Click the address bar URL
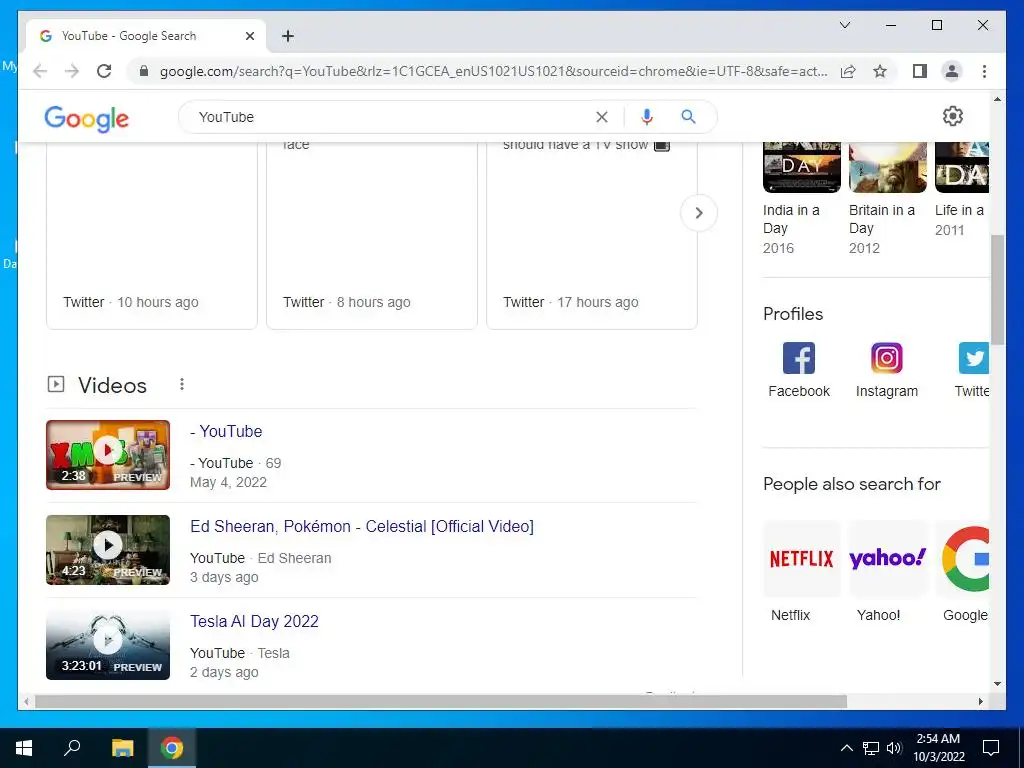 click(x=493, y=71)
